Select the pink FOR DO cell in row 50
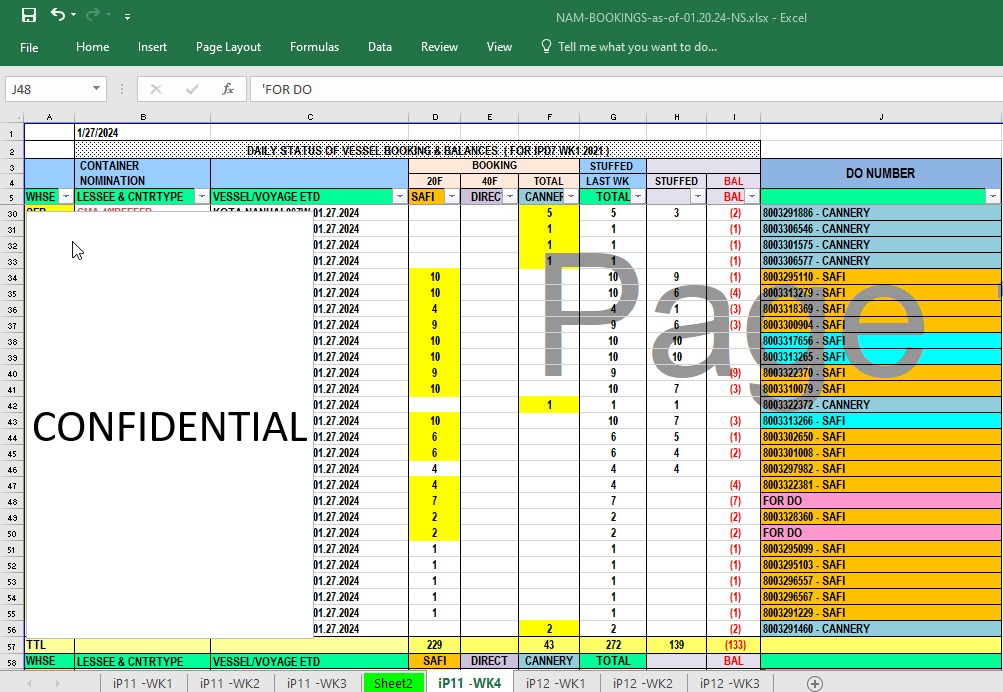This screenshot has height=692, width=1003. point(881,533)
